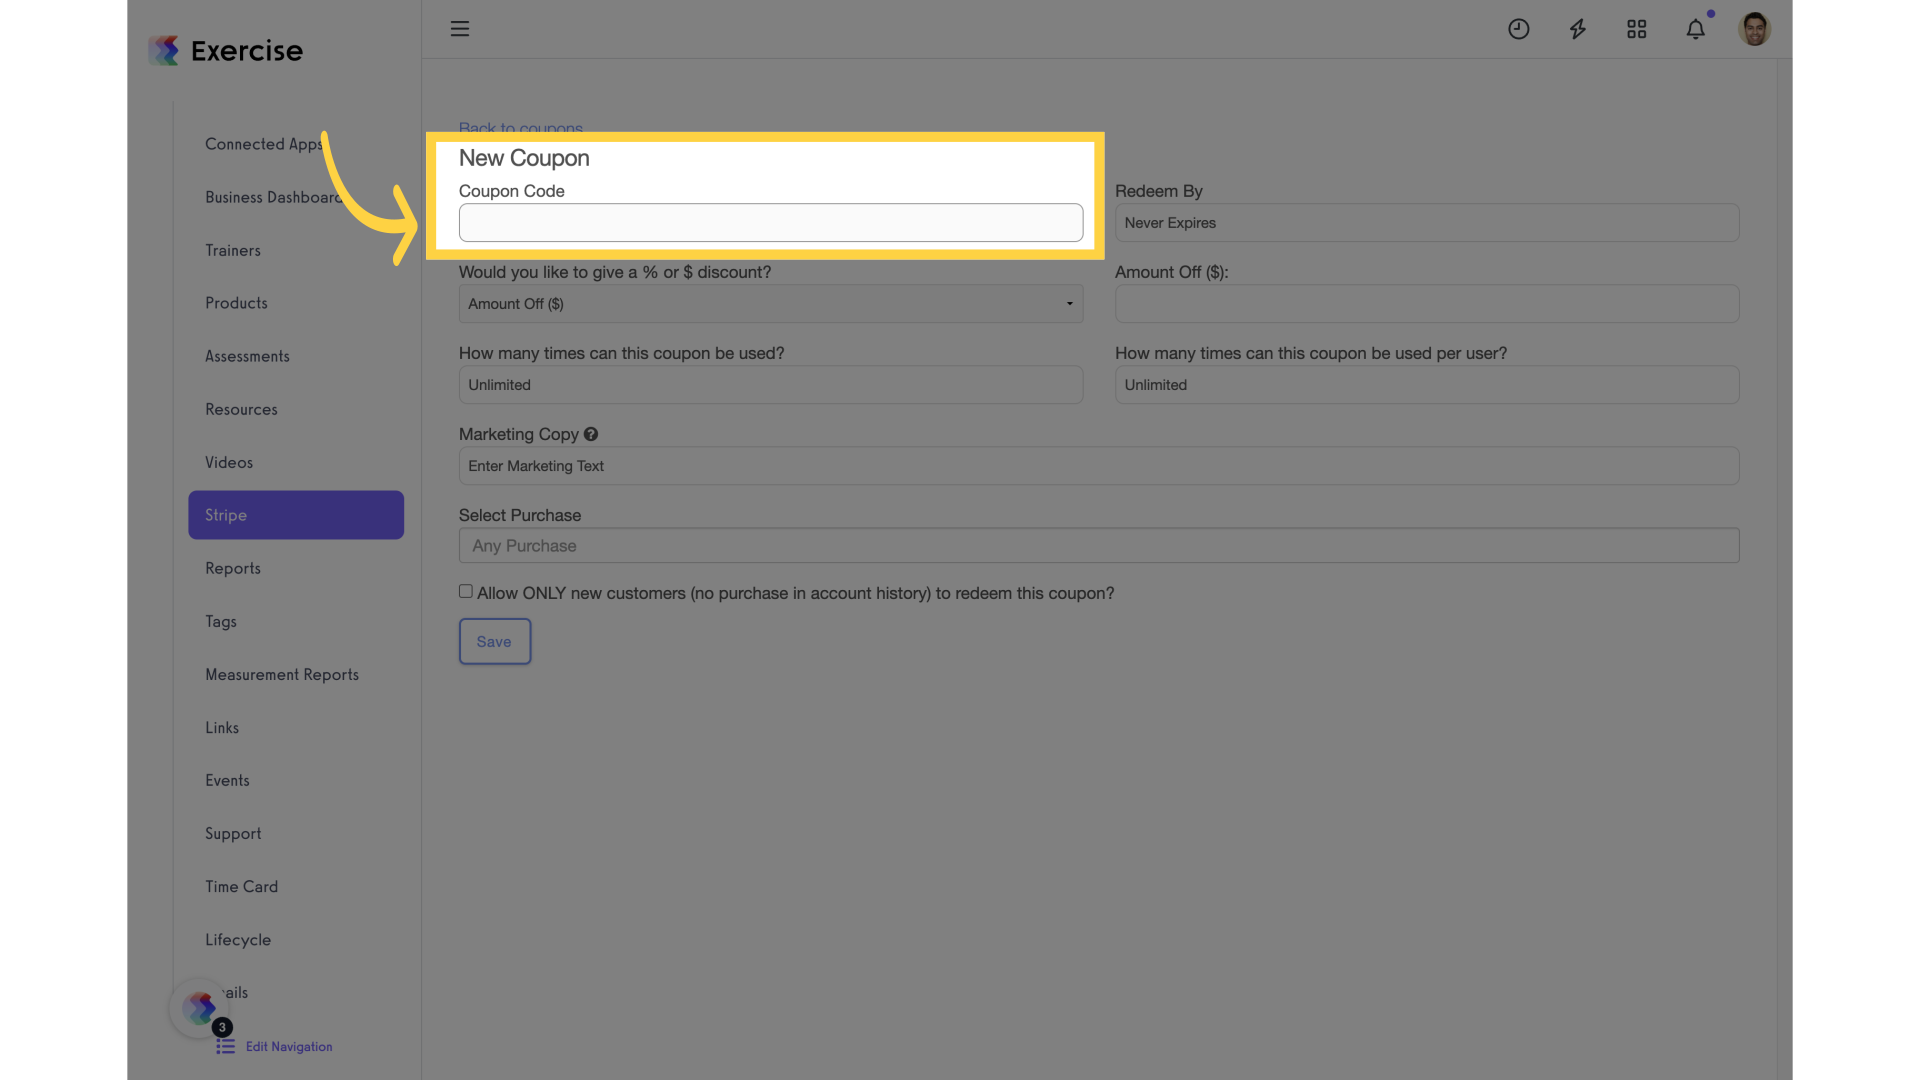The width and height of the screenshot is (1920, 1080).
Task: Open Tags in sidebar
Action: [x=221, y=621]
